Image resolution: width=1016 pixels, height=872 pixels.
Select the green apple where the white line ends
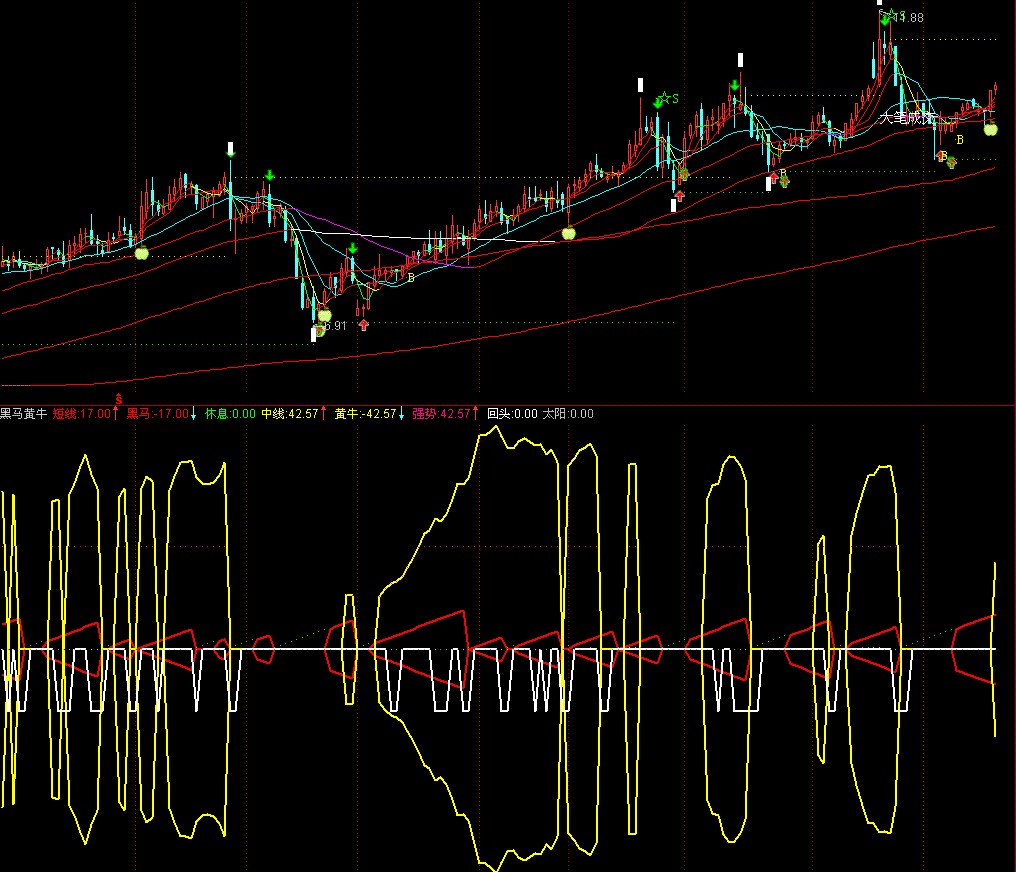coord(568,233)
